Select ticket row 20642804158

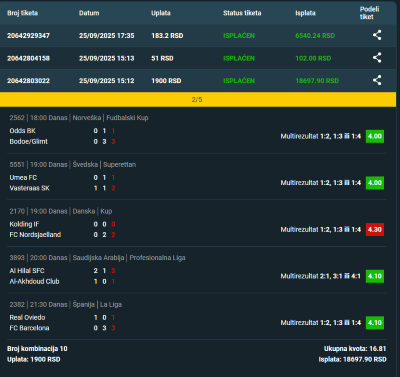coord(198,58)
